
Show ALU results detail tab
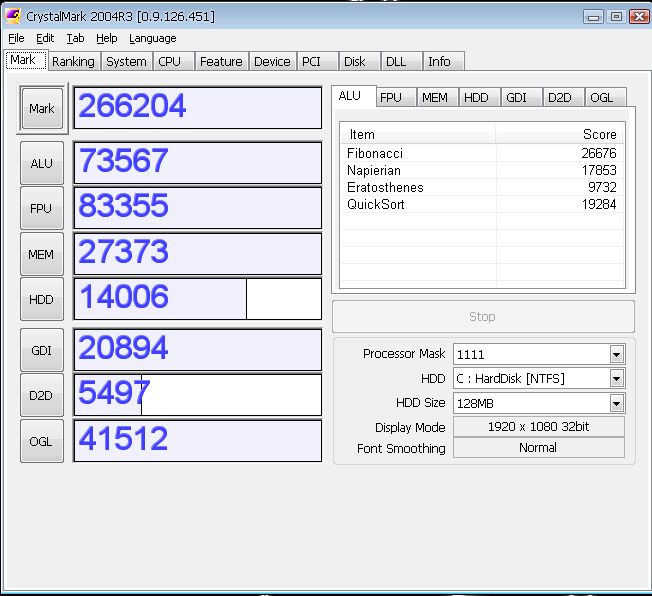point(354,96)
